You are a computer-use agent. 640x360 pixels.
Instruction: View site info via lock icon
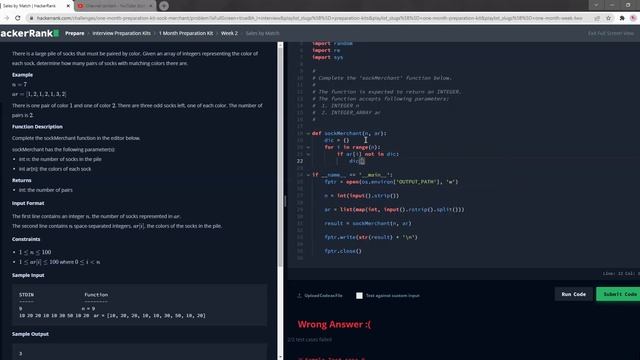click(31, 18)
